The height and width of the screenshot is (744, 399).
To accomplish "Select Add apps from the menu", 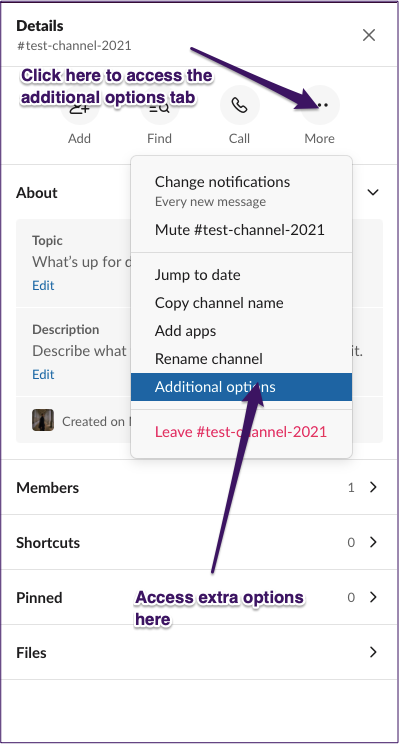I will pos(241,331).
